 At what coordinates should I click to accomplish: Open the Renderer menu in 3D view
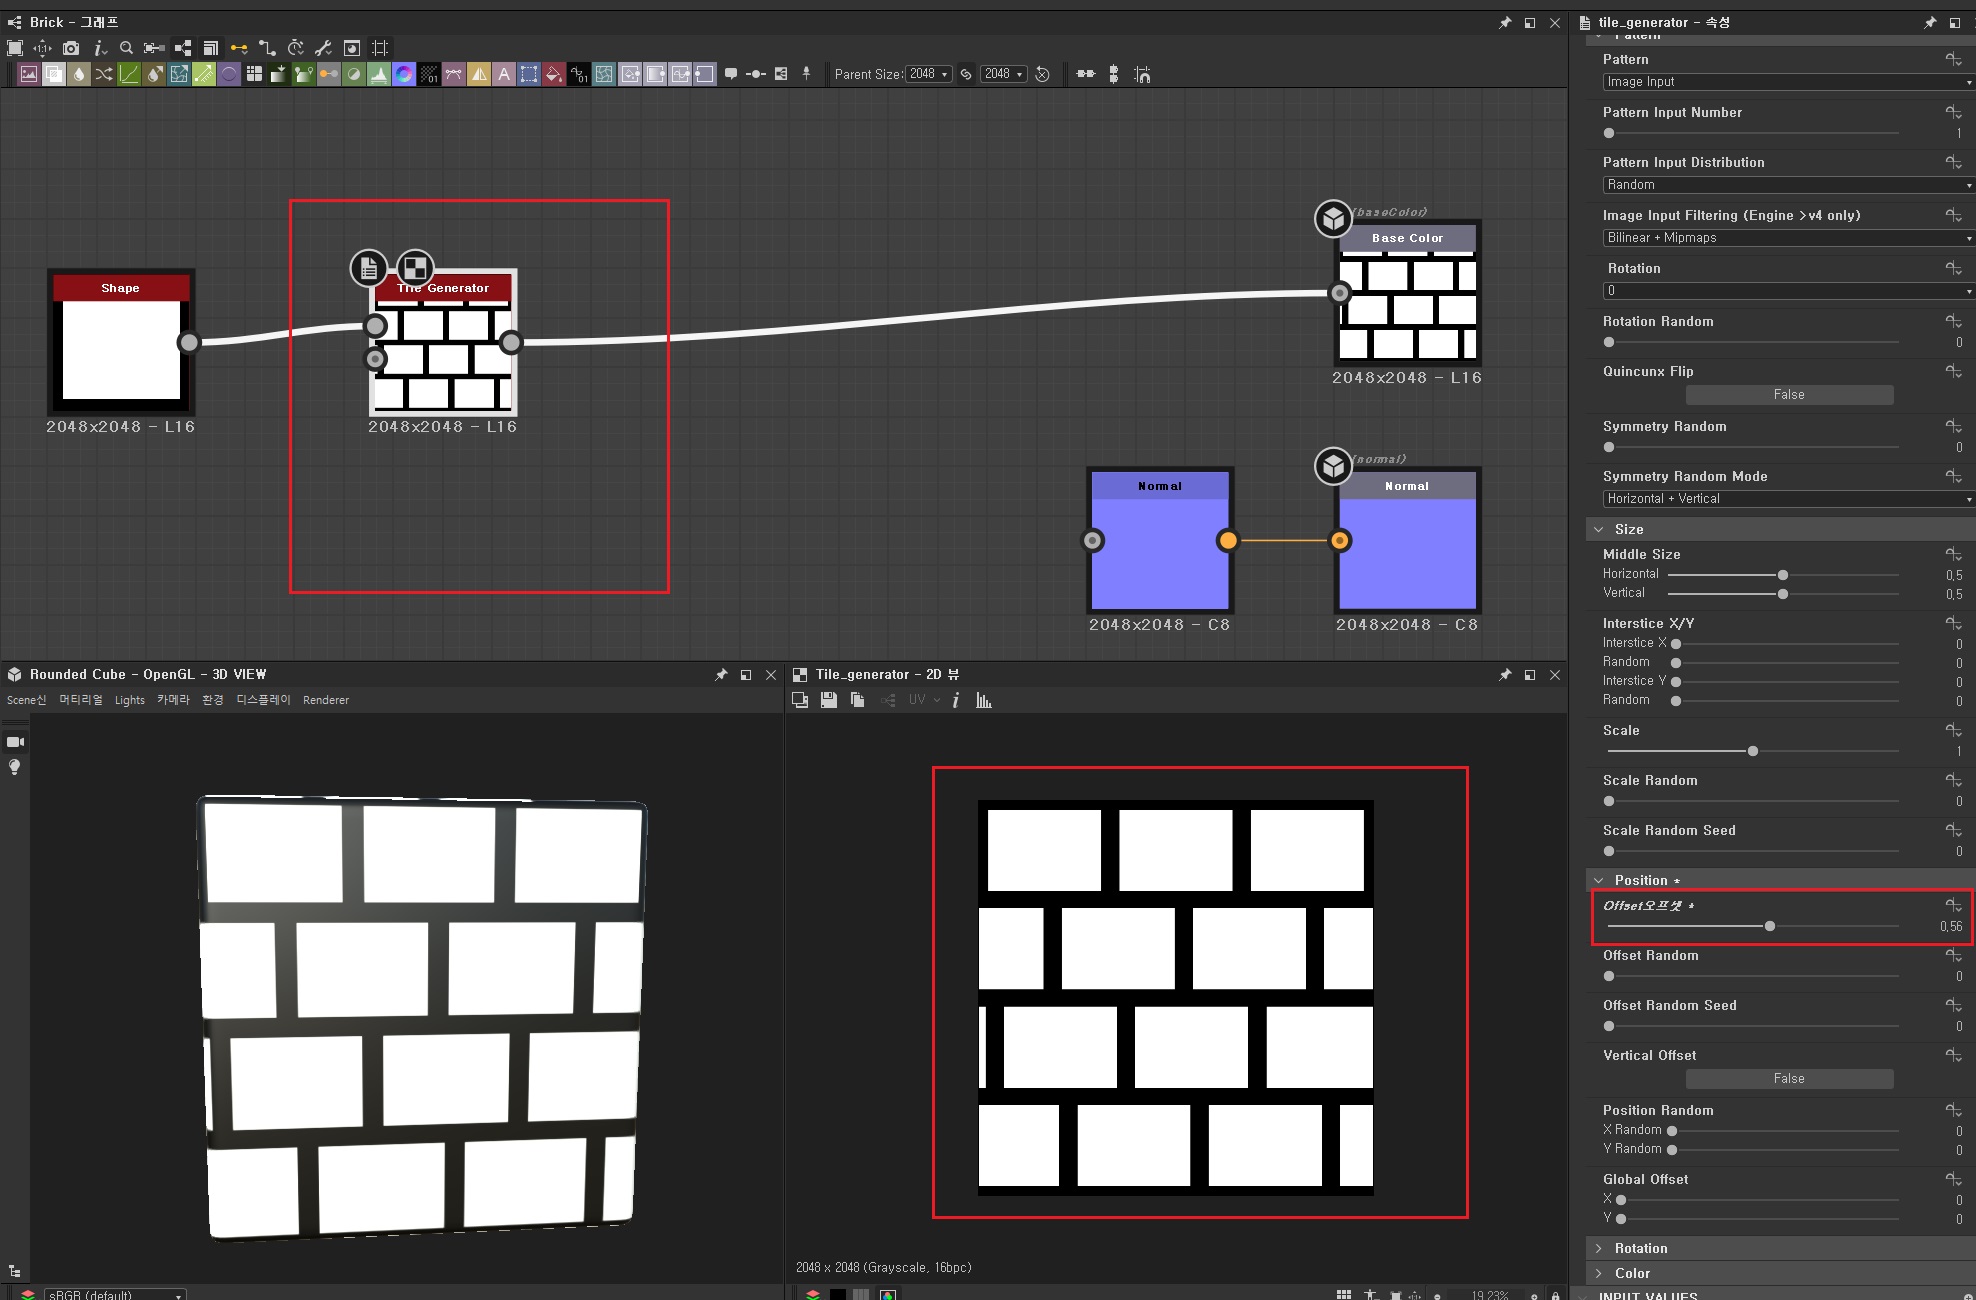click(x=326, y=700)
